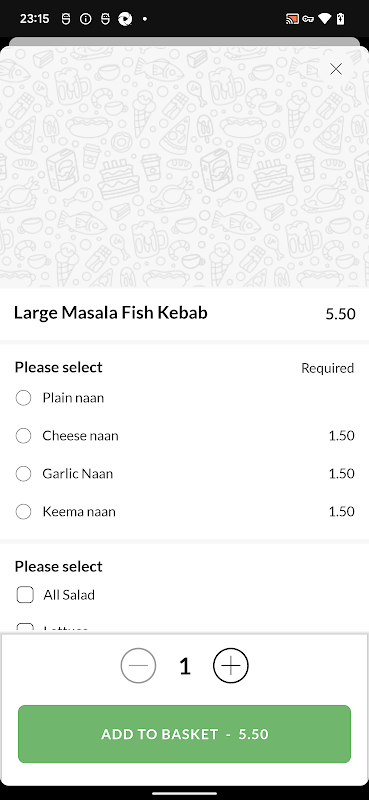Screen dimensions: 369x800
Task: Check the partially visible Lettuce box
Action: 25,628
